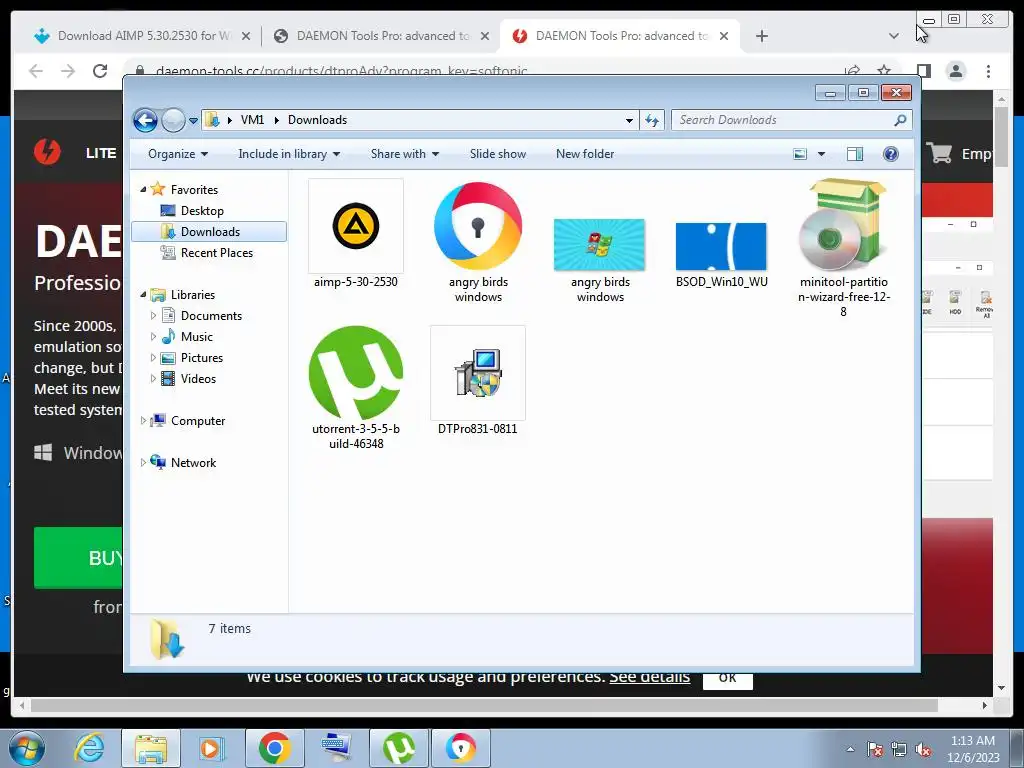Select the BSOD_Win10_WU image file
The width and height of the screenshot is (1024, 768).
click(721, 246)
